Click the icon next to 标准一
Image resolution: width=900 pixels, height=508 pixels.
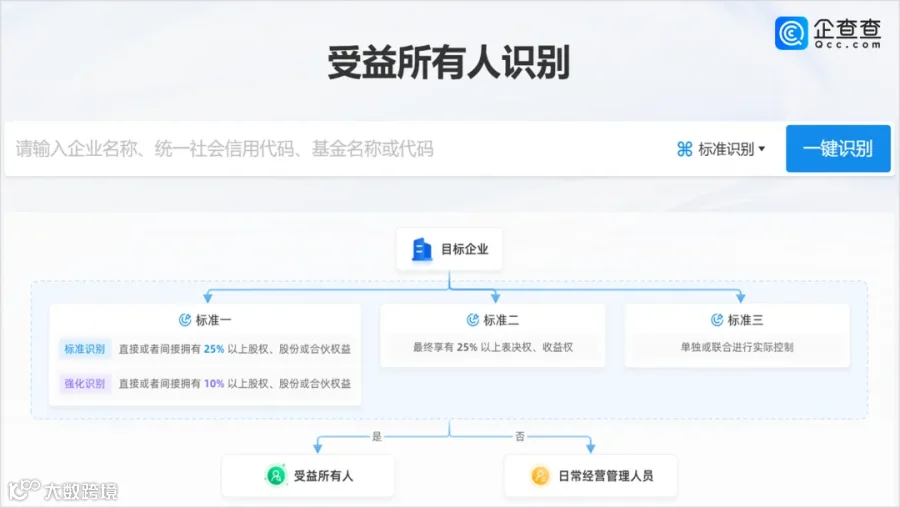coord(185,320)
